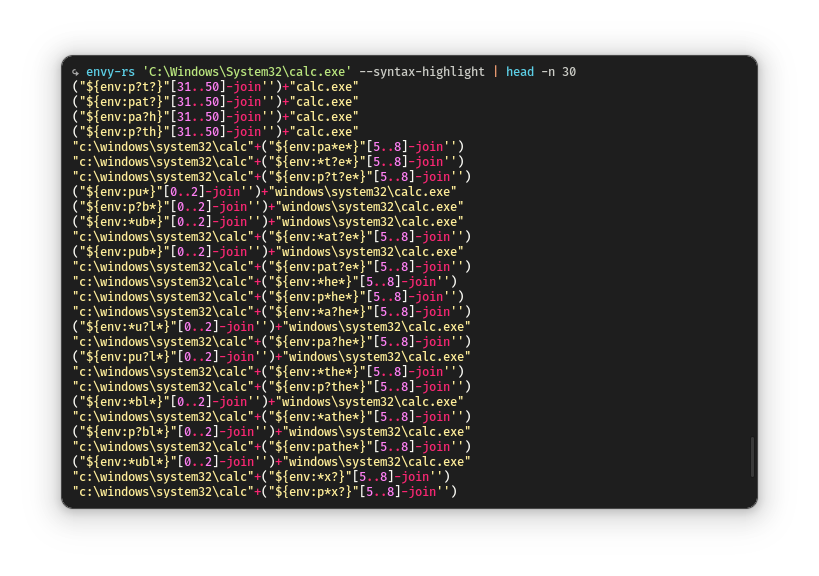Select output line containing ${env:pa*e*}
The width and height of the screenshot is (819, 576).
point(268,147)
